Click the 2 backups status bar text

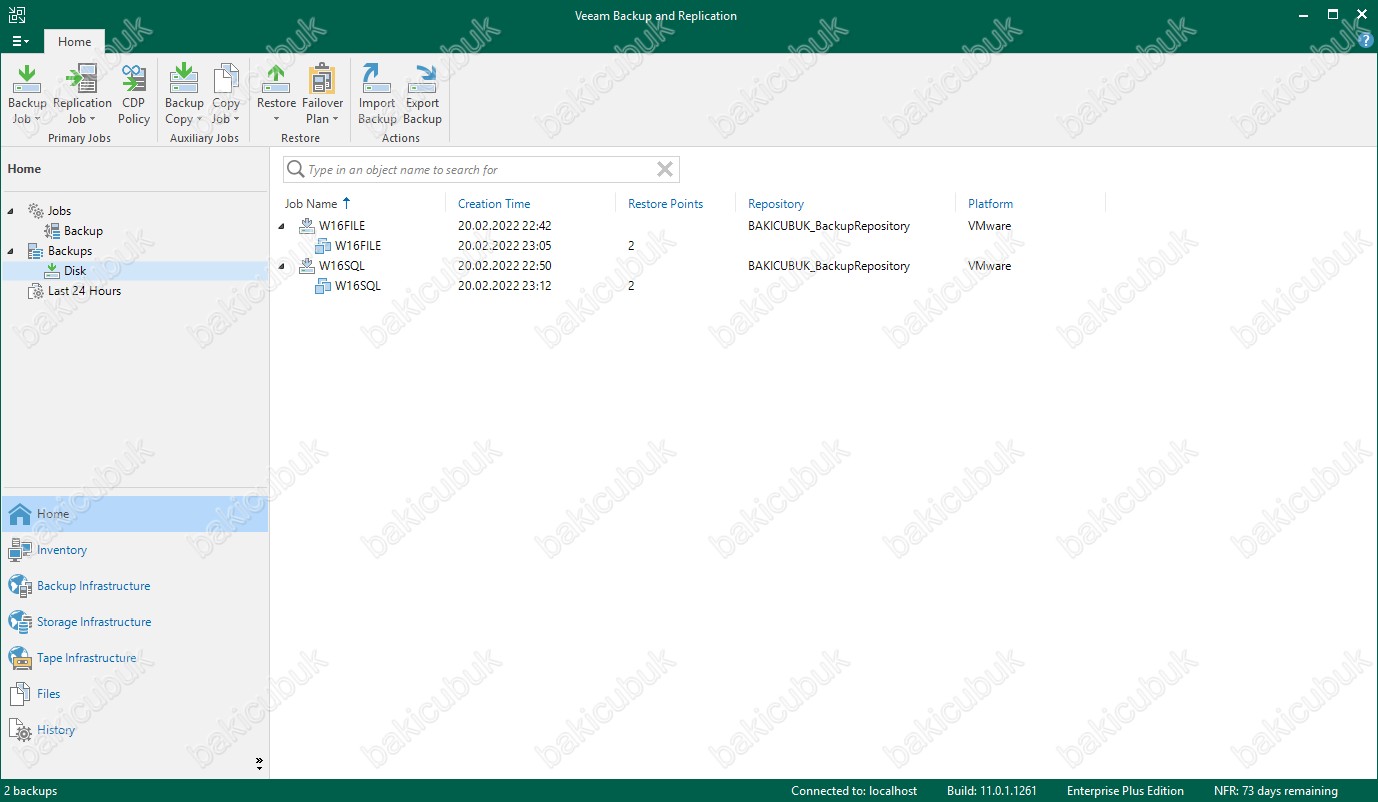click(x=30, y=791)
